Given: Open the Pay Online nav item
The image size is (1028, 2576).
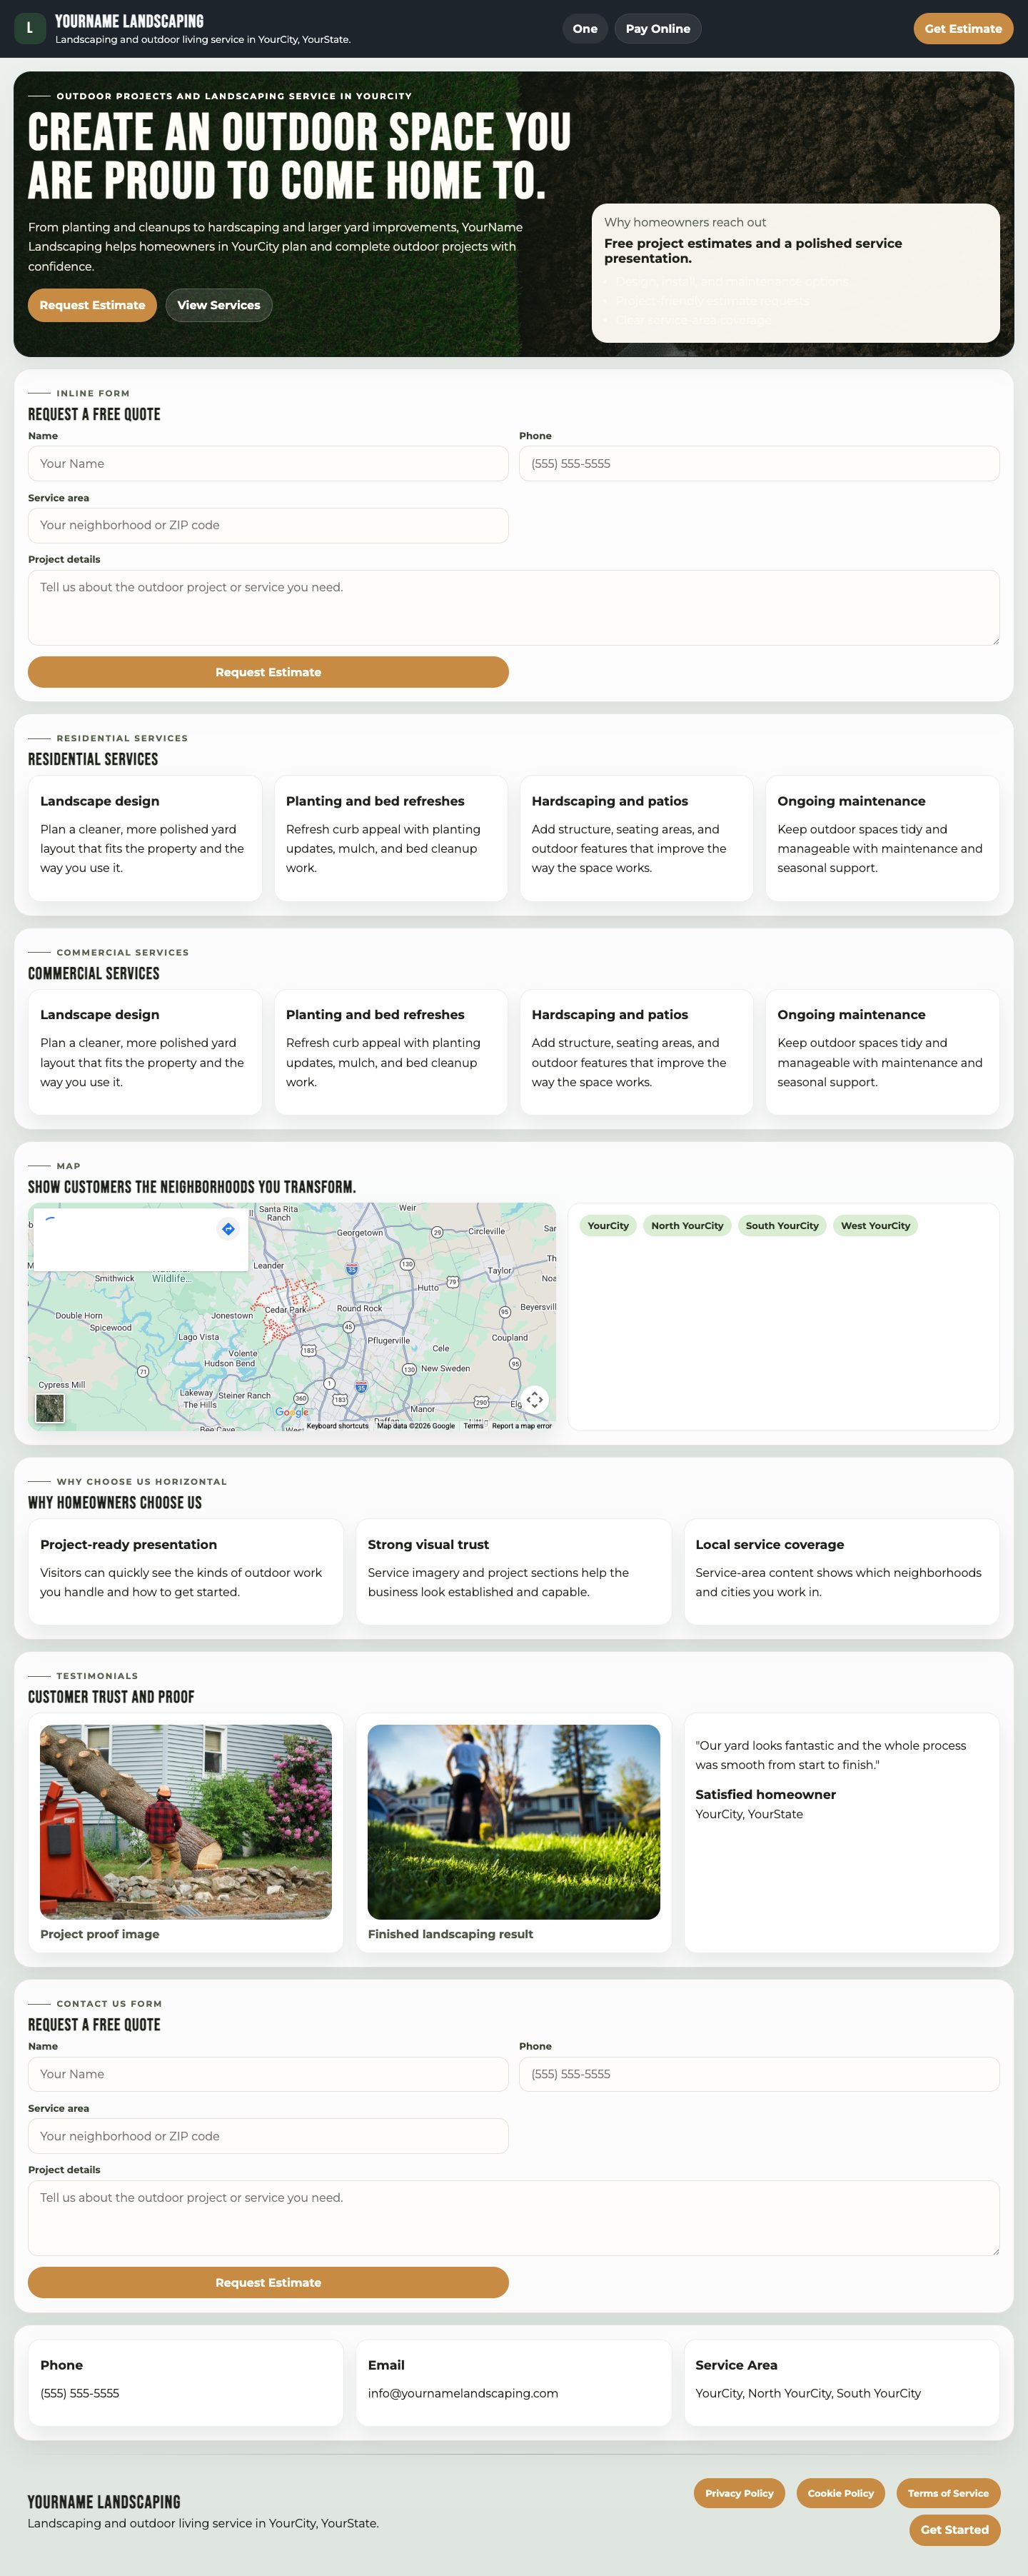Looking at the screenshot, I should point(658,29).
